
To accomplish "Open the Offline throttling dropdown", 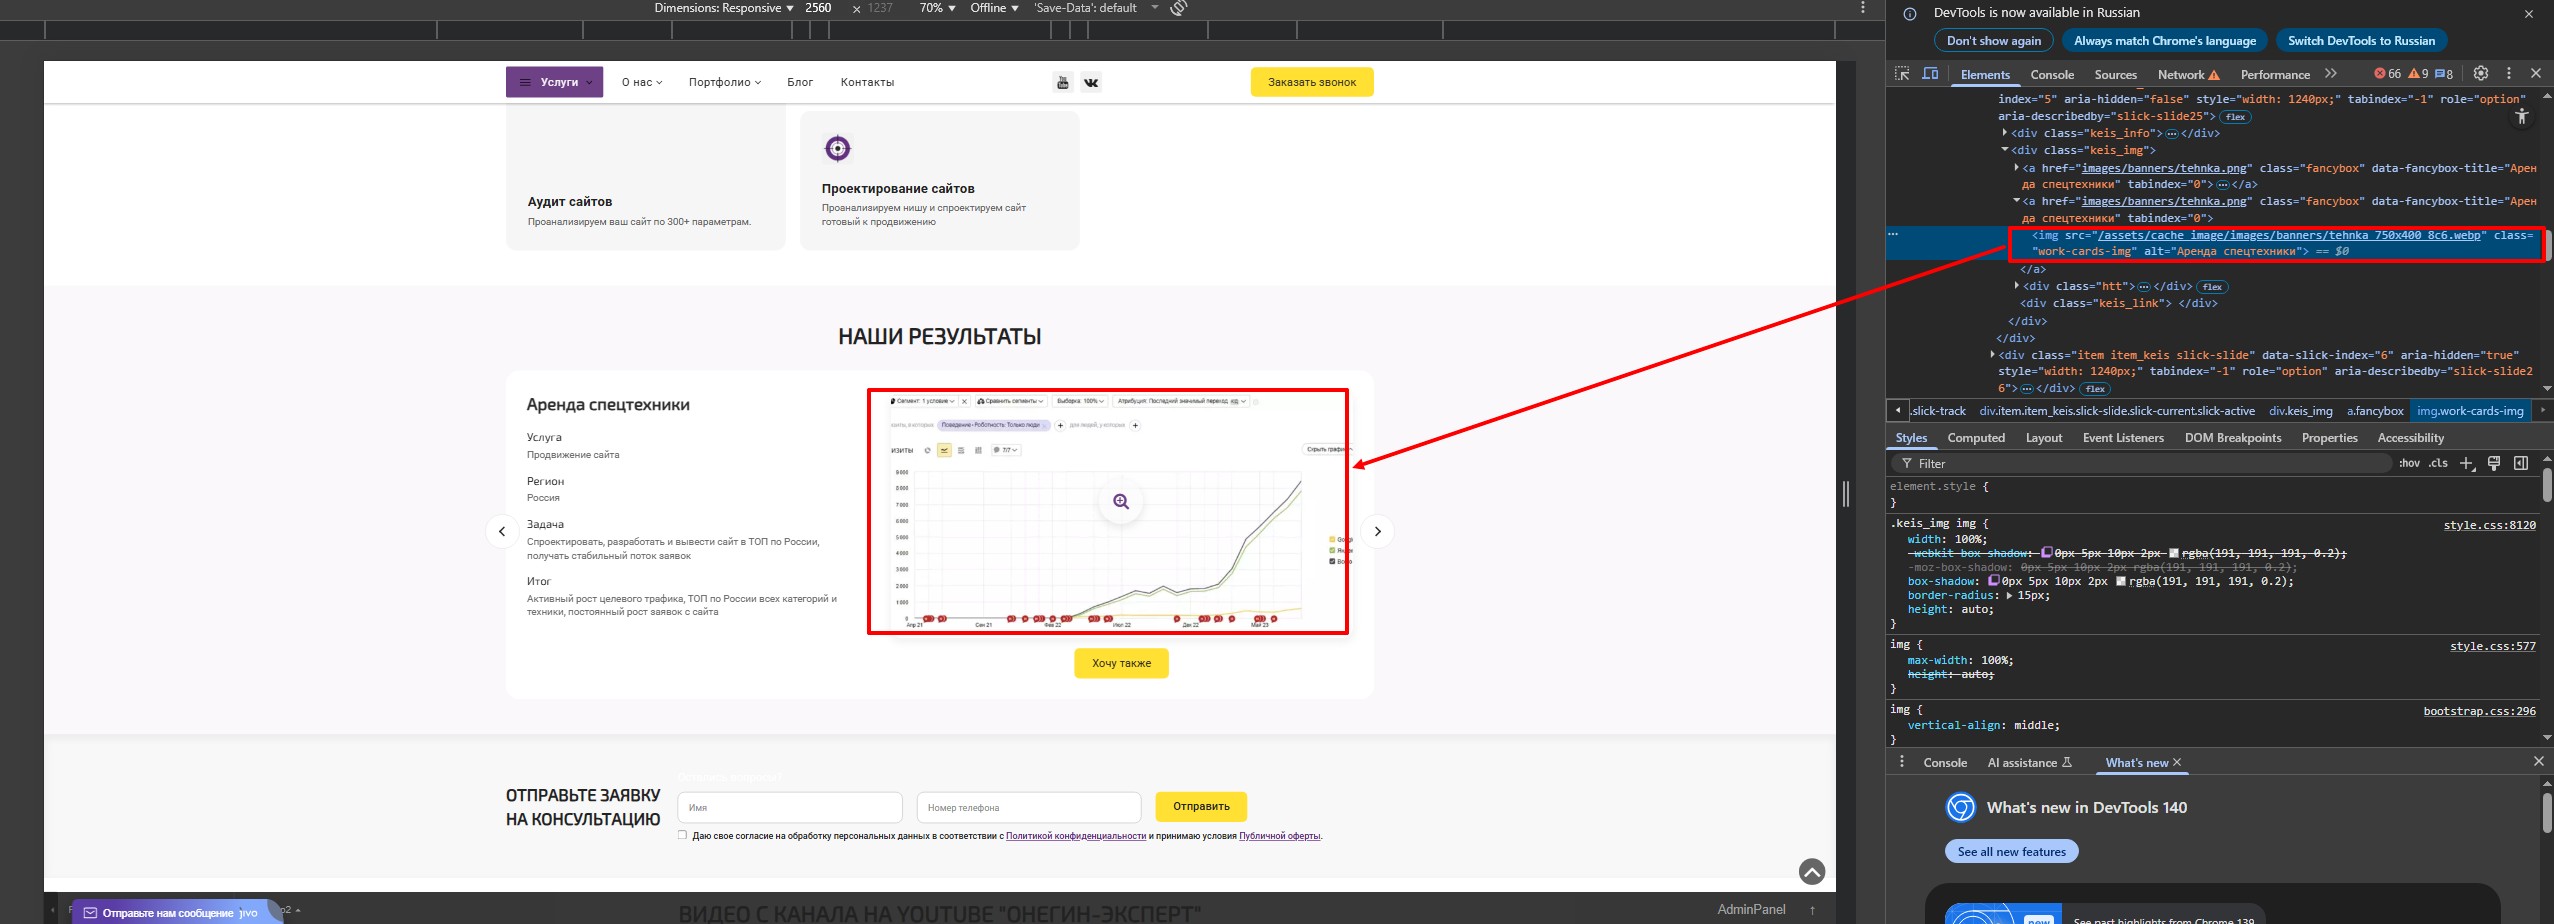I will (994, 8).
